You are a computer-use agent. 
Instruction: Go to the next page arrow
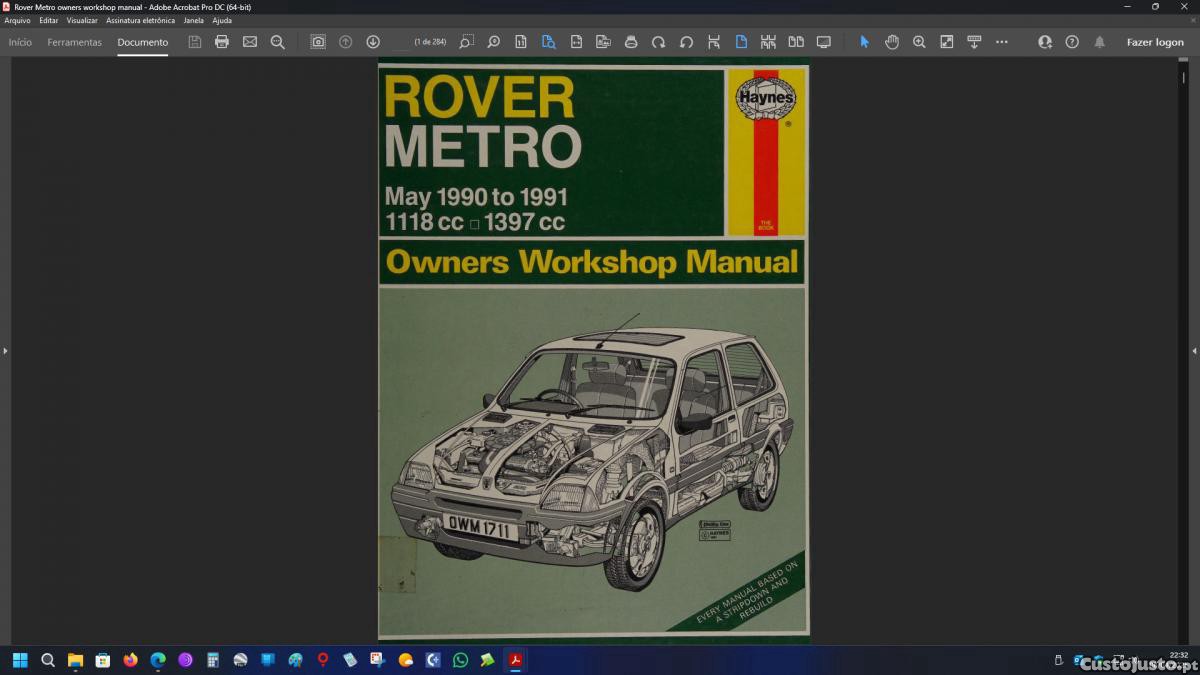pos(373,42)
